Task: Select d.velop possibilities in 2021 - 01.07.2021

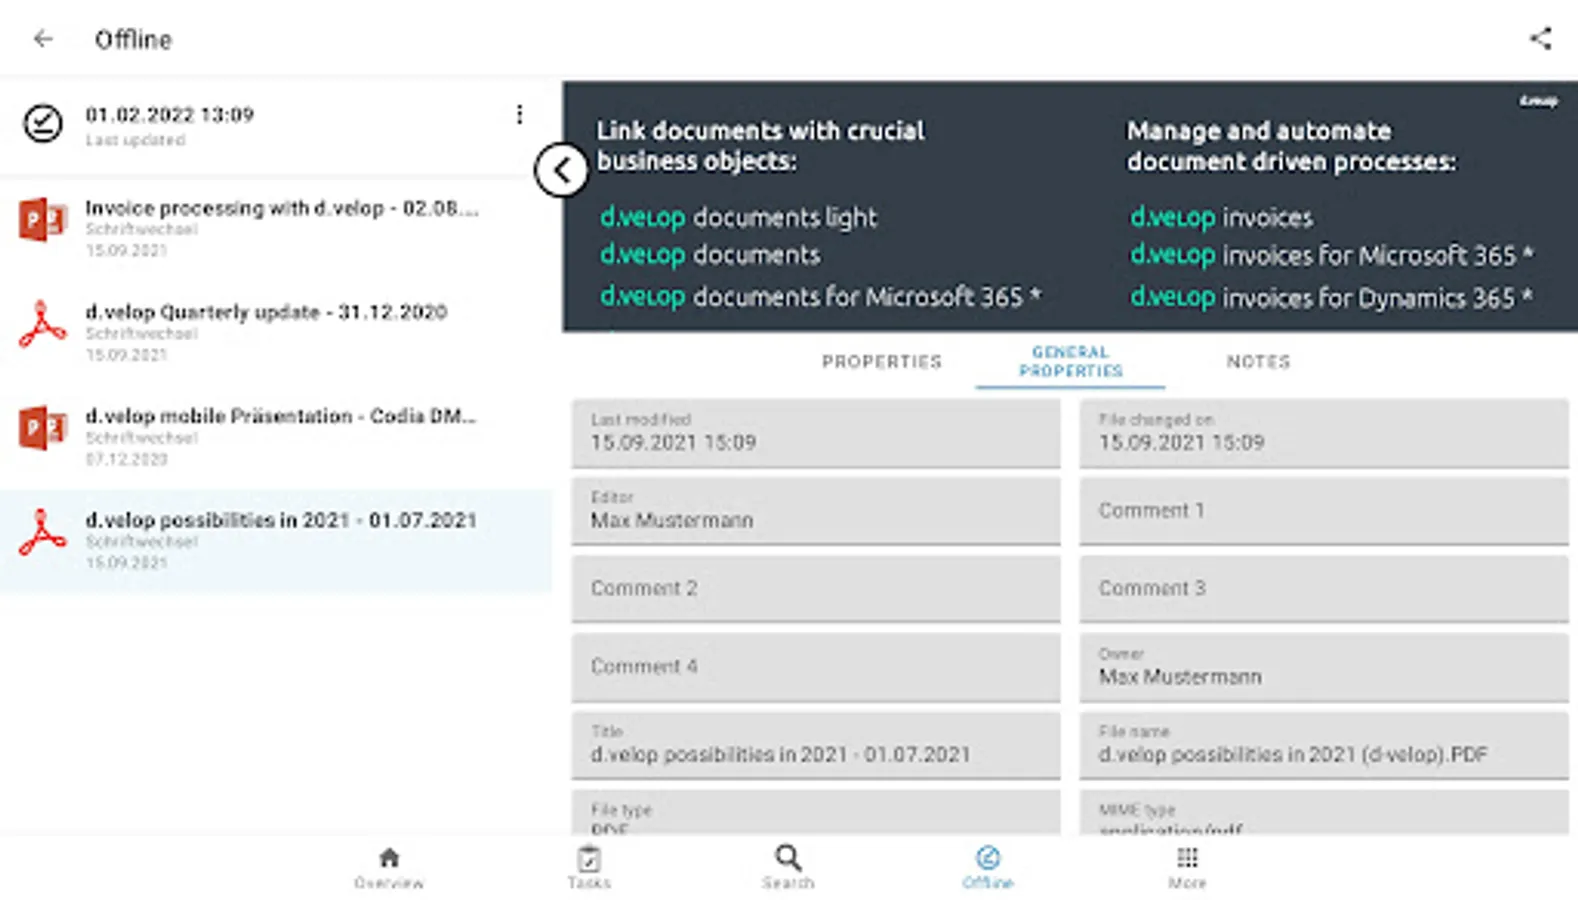Action: pos(276,540)
